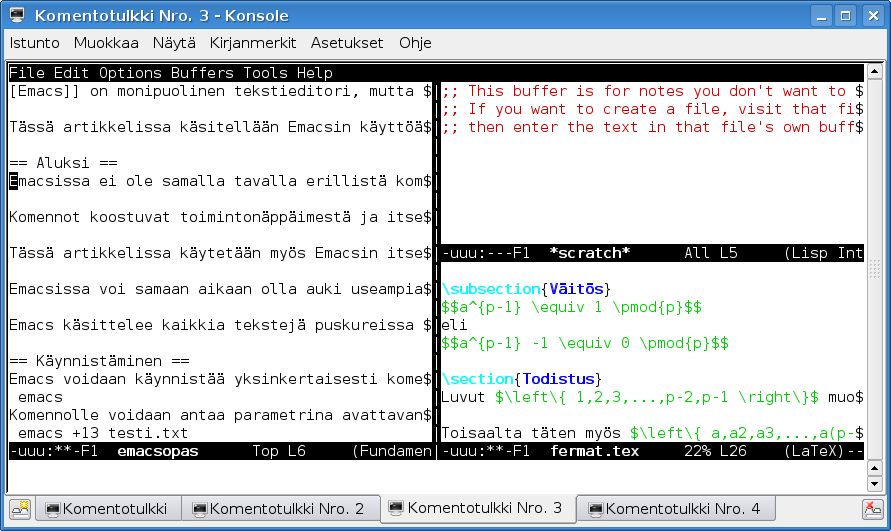Click the scrollbar down arrow at bottom right
The image size is (891, 531).
[874, 483]
